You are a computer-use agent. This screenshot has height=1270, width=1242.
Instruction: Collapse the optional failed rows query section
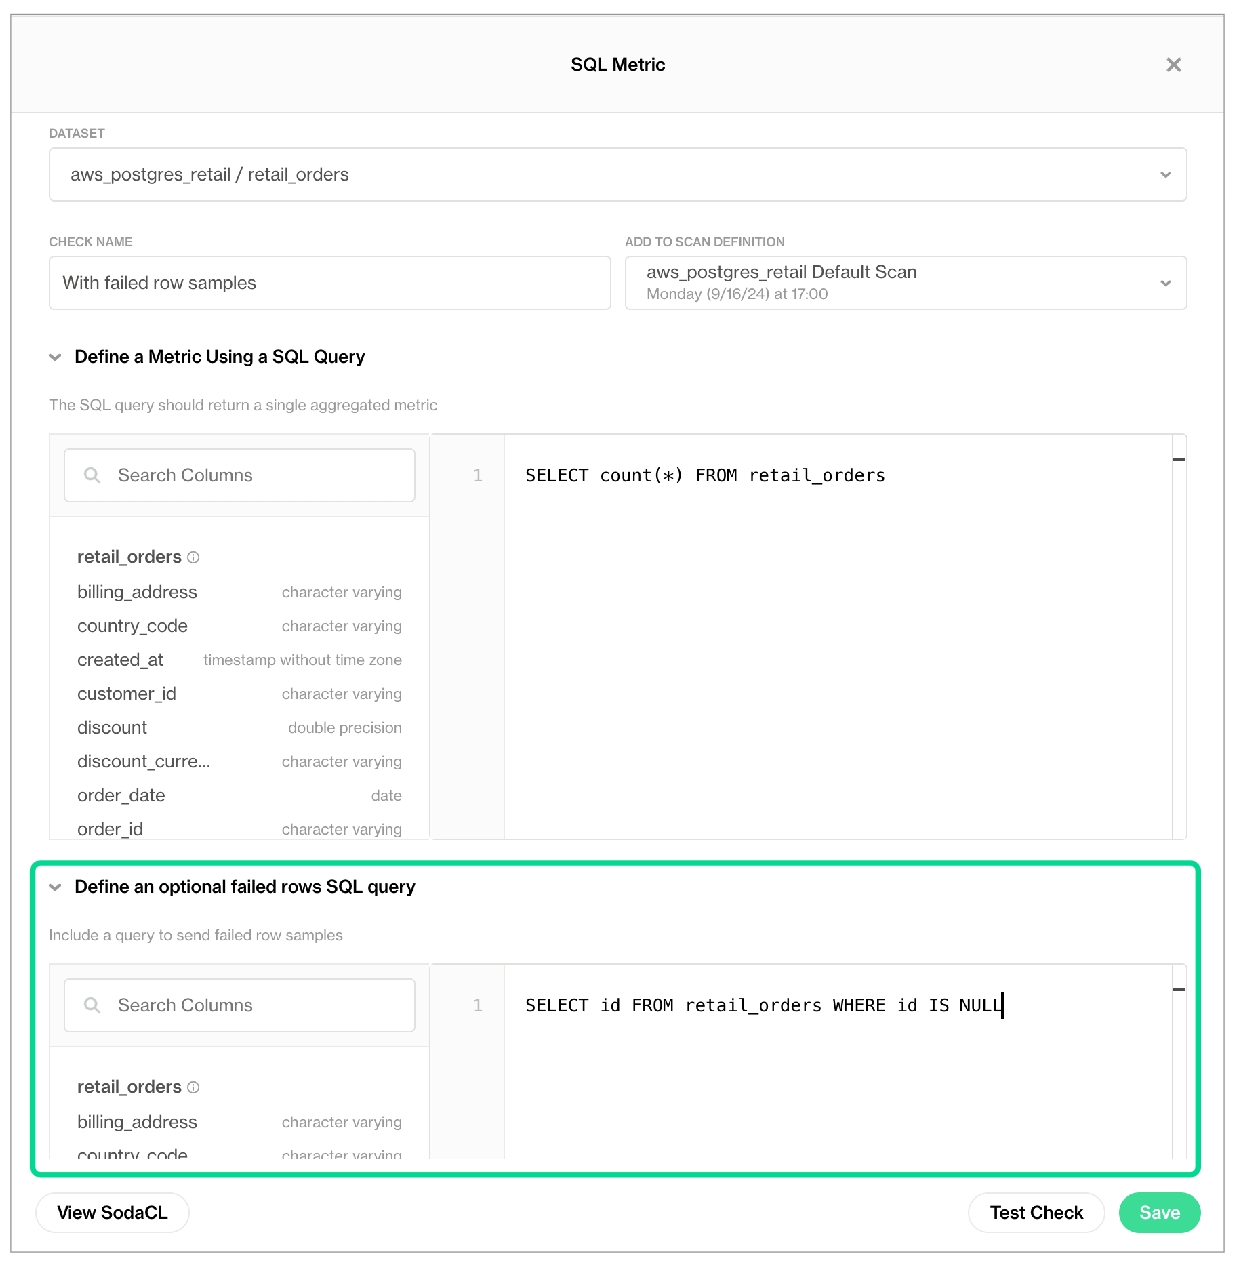point(56,887)
